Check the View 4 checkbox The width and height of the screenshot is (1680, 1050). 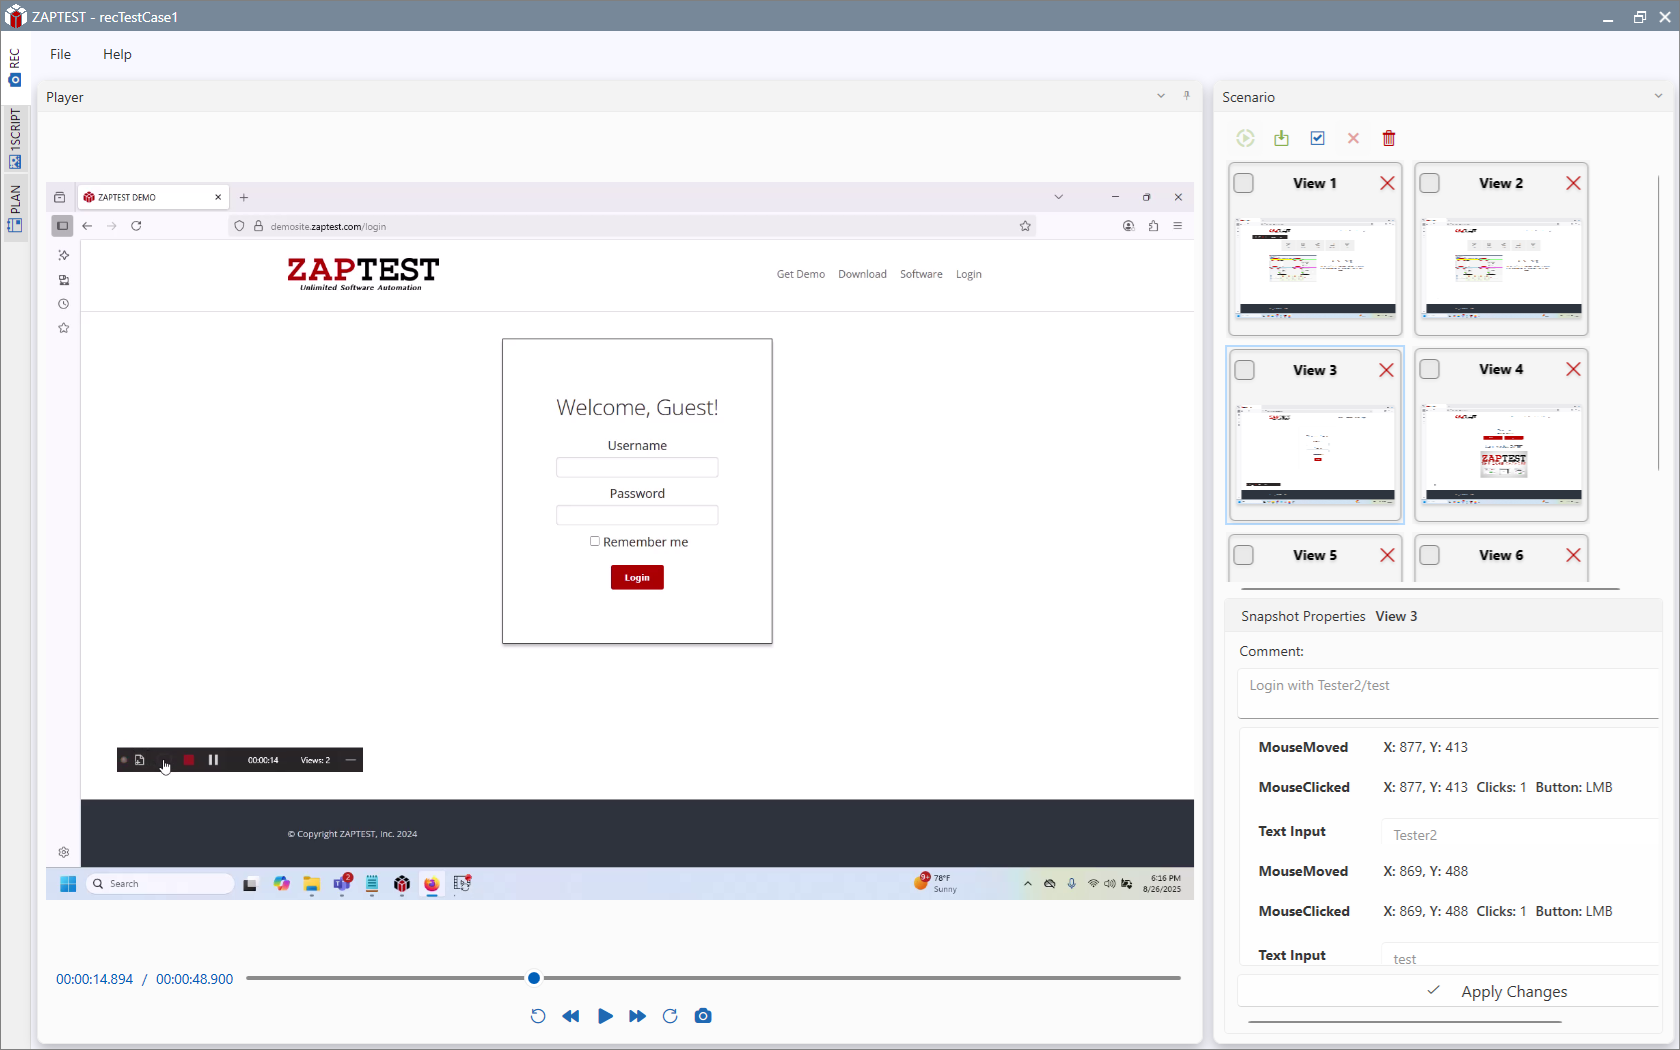1430,369
